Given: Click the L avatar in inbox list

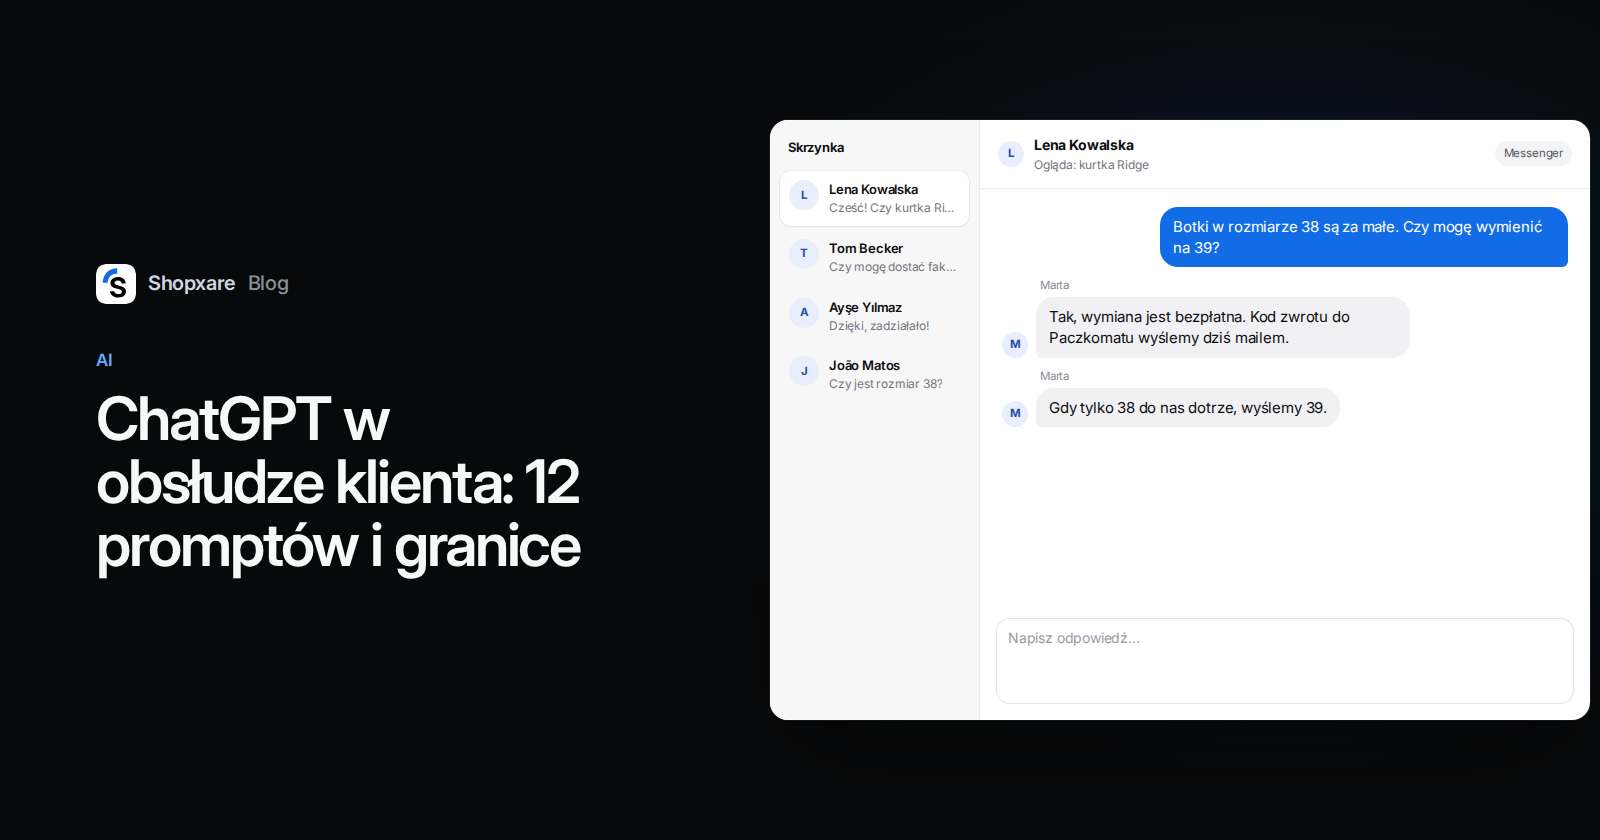Looking at the screenshot, I should point(804,195).
